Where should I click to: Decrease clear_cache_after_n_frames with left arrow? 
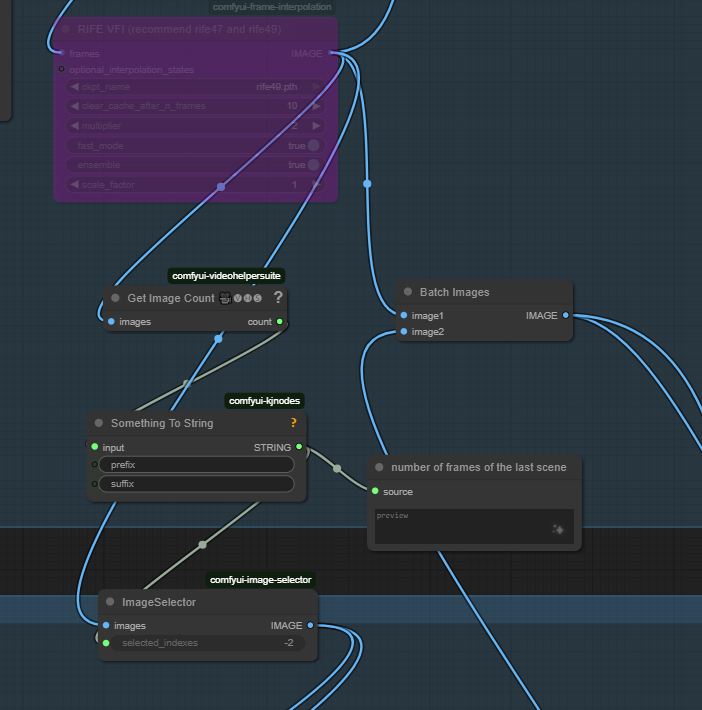(x=74, y=106)
